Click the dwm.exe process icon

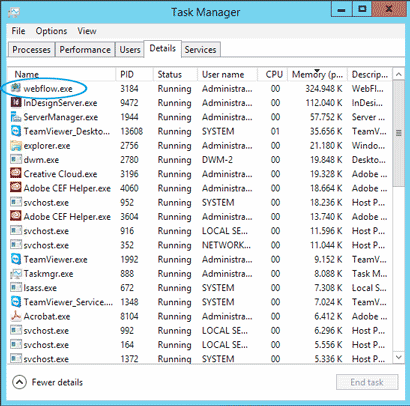[x=16, y=159]
